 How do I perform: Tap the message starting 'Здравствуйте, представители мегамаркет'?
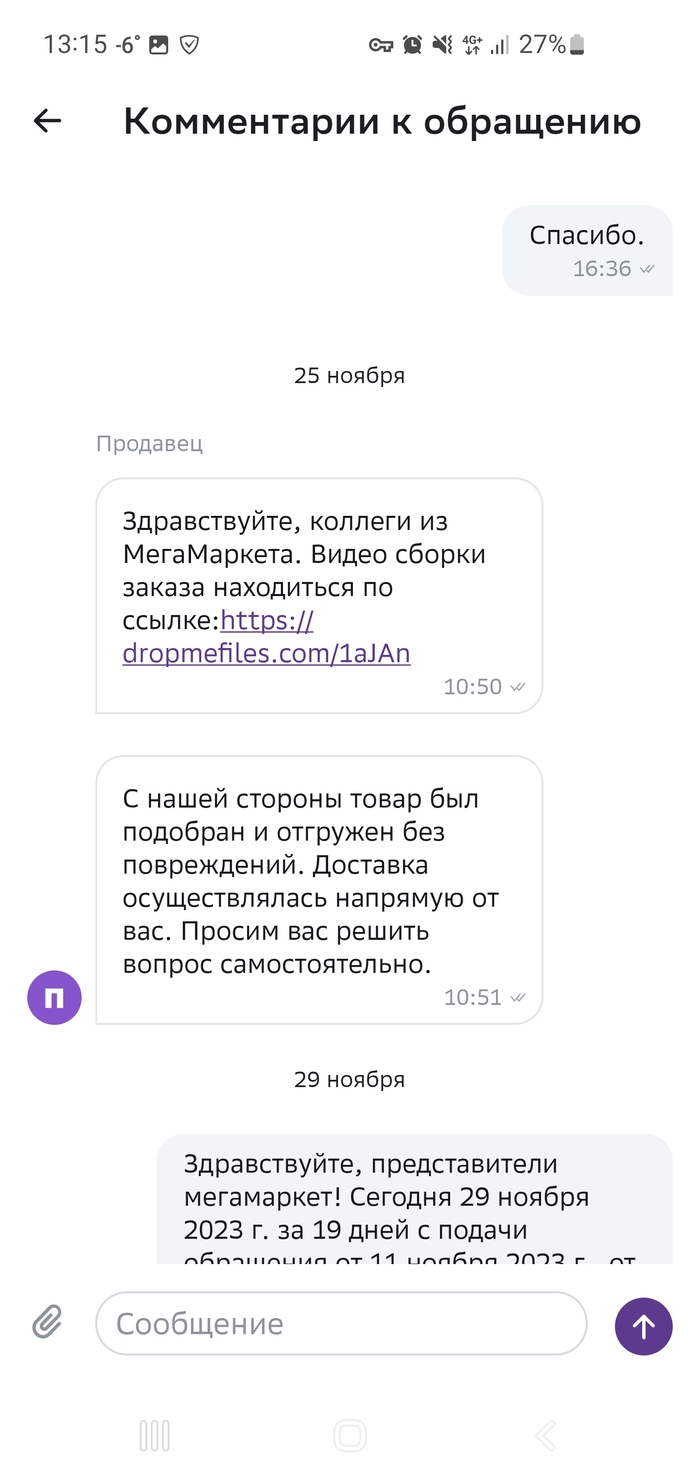pyautogui.click(x=414, y=1198)
